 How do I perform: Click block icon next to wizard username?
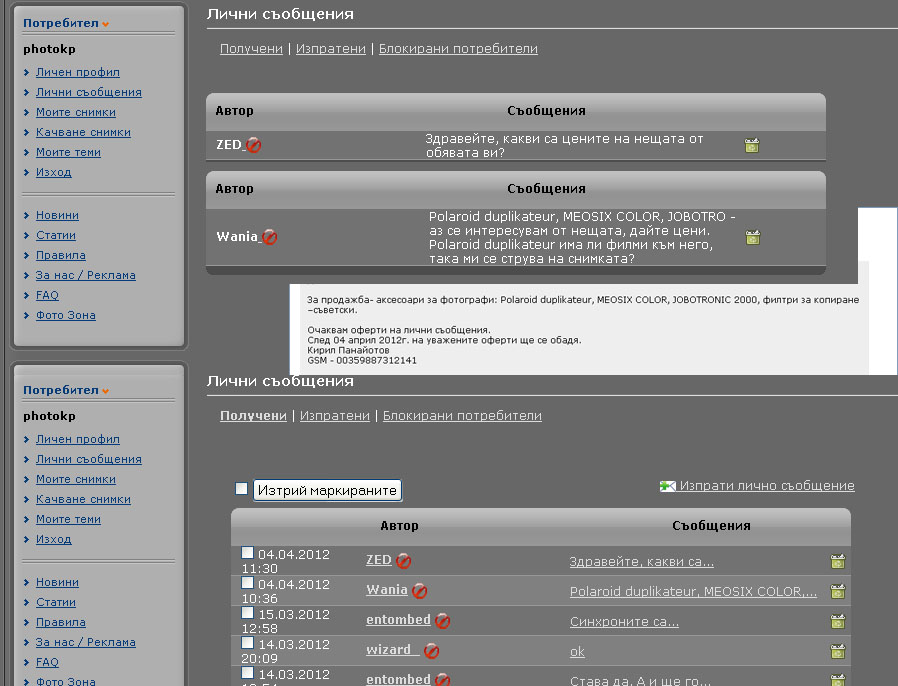(x=432, y=651)
